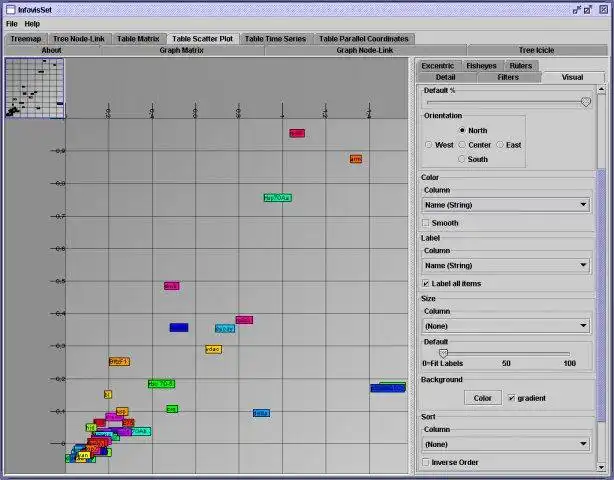Select the orange point at the upper right
Image resolution: width=614 pixels, height=480 pixels.
coord(356,159)
